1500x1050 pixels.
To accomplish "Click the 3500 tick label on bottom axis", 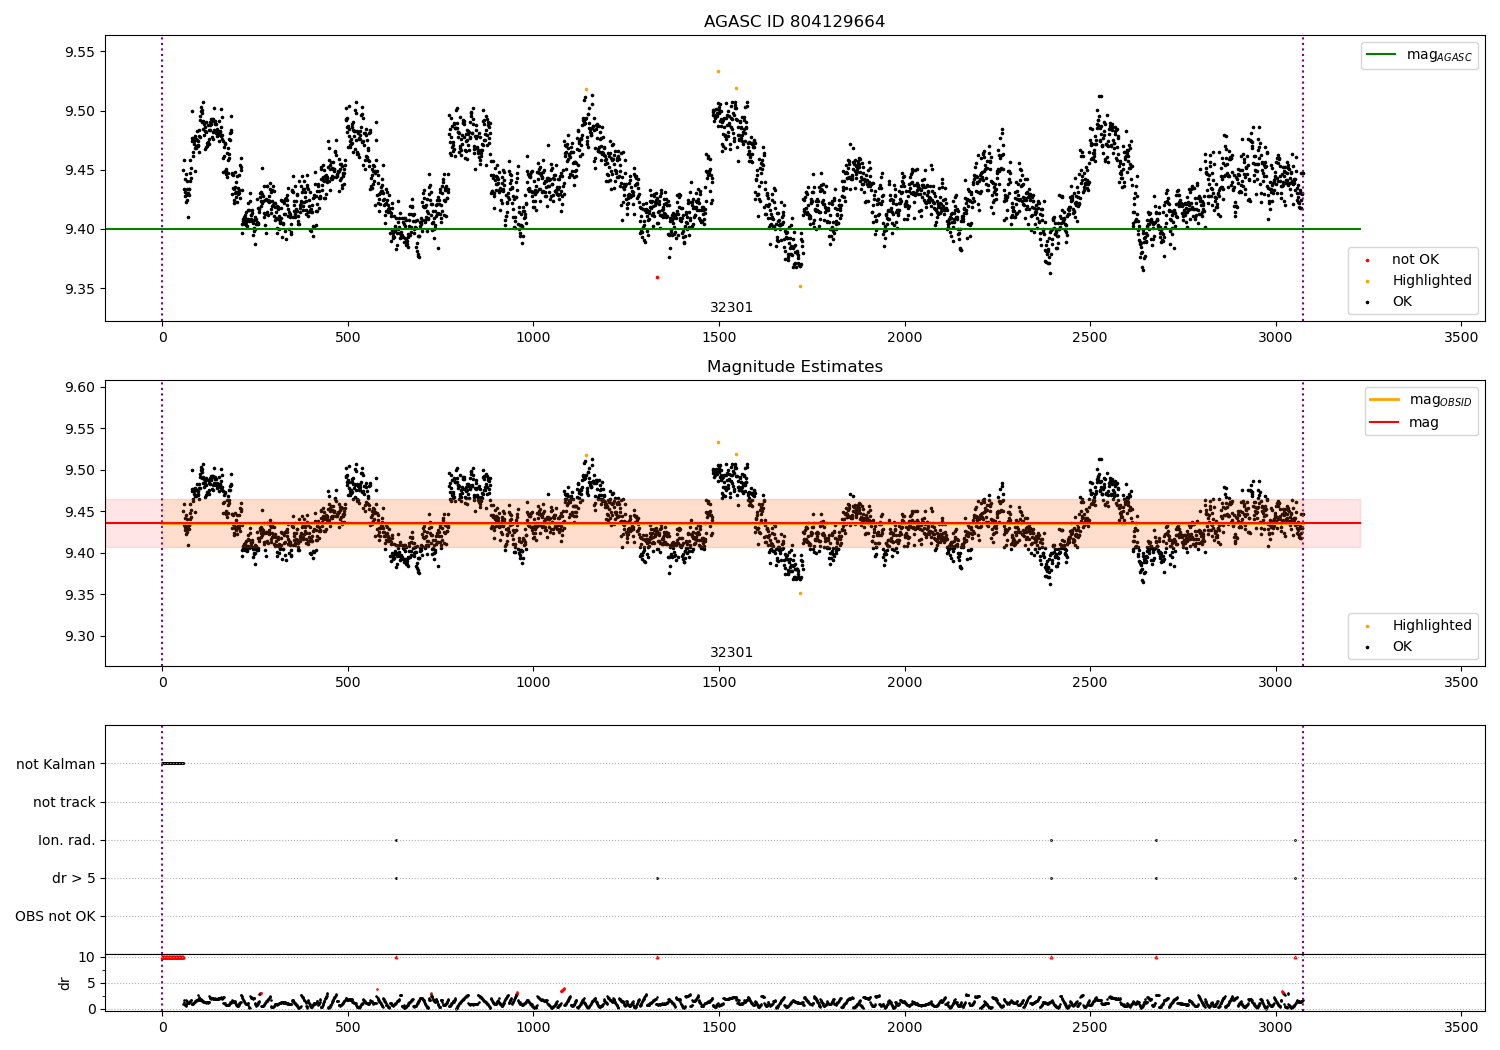I will pyautogui.click(x=1461, y=1027).
